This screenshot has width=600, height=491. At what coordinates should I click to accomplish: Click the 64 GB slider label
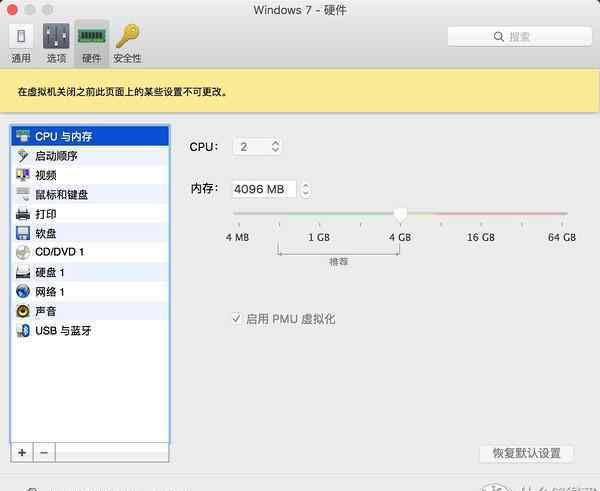(562, 237)
